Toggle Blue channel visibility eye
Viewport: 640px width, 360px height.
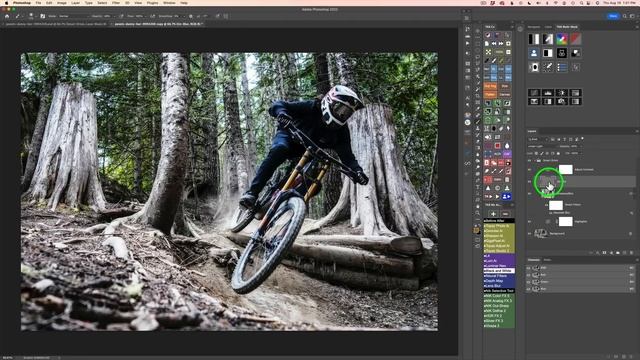click(x=529, y=289)
